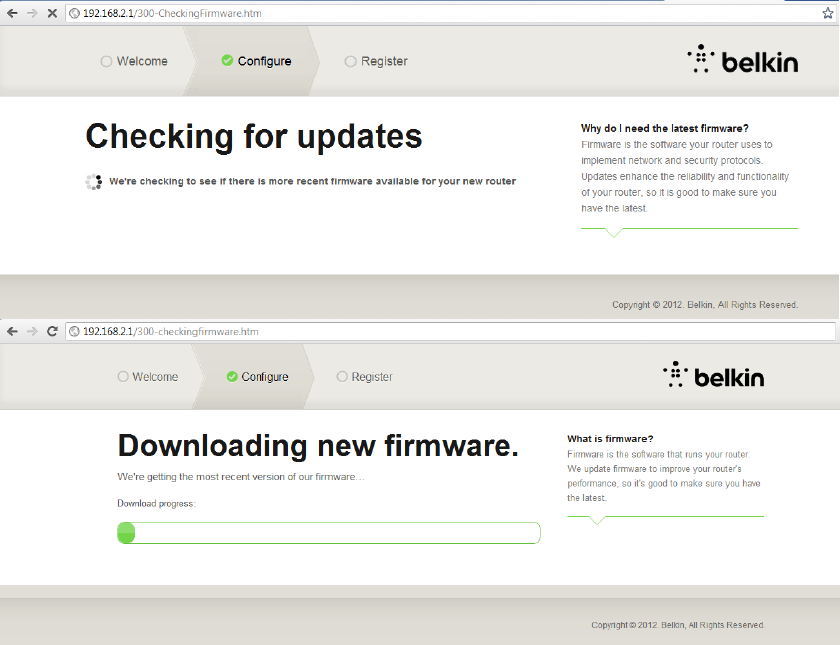The image size is (840, 645).
Task: Click the top address bar showing 300-CheckingFirmware.htm
Action: 451,13
